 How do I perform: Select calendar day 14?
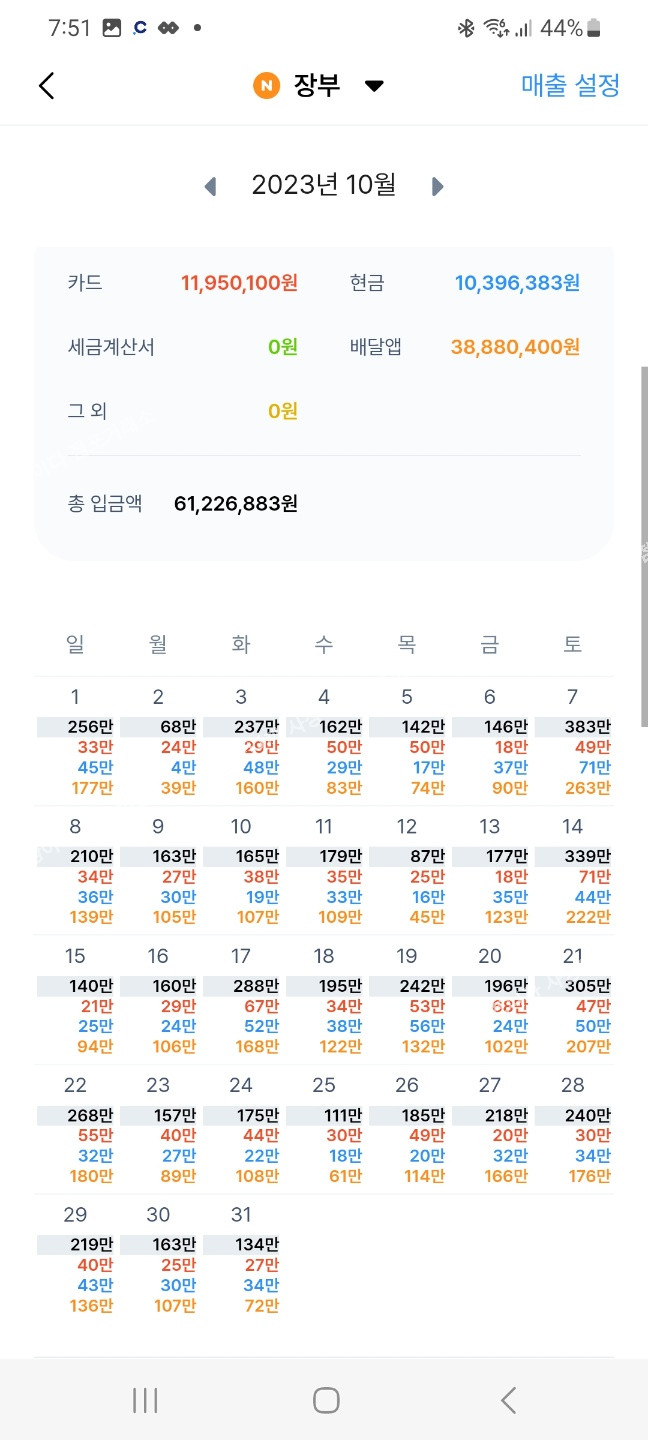[572, 826]
